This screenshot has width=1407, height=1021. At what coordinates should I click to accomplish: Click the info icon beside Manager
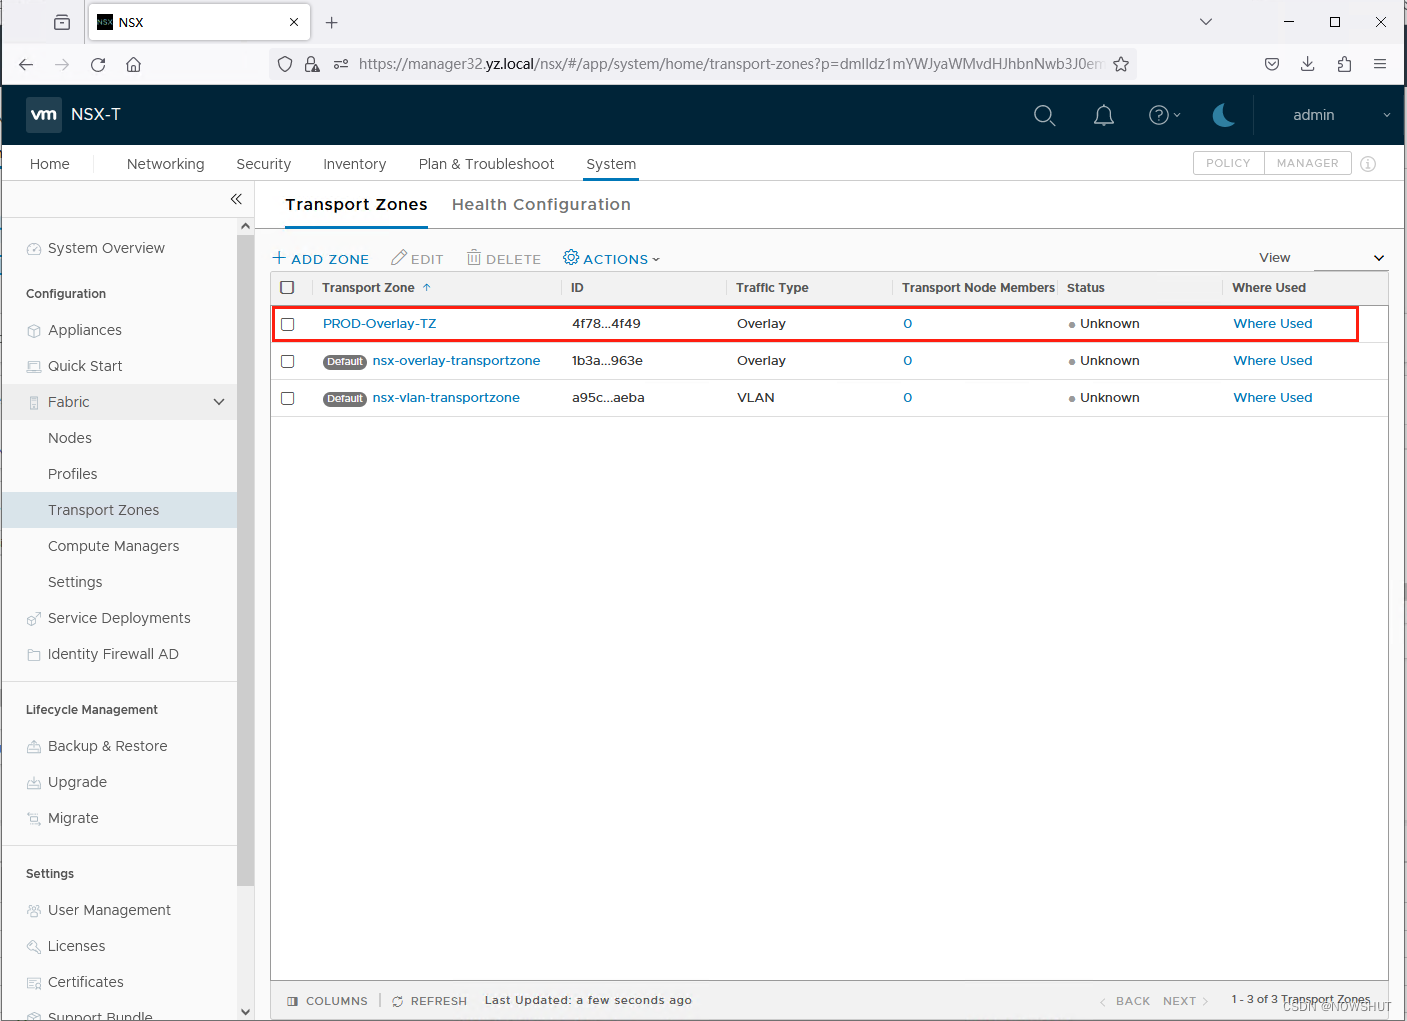click(x=1368, y=164)
